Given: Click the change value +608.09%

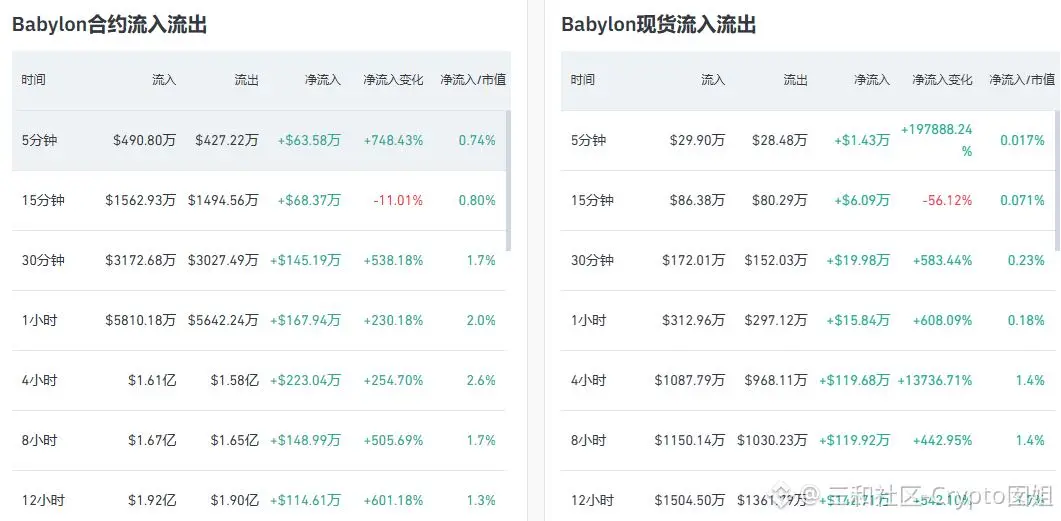Looking at the screenshot, I should point(943,320).
